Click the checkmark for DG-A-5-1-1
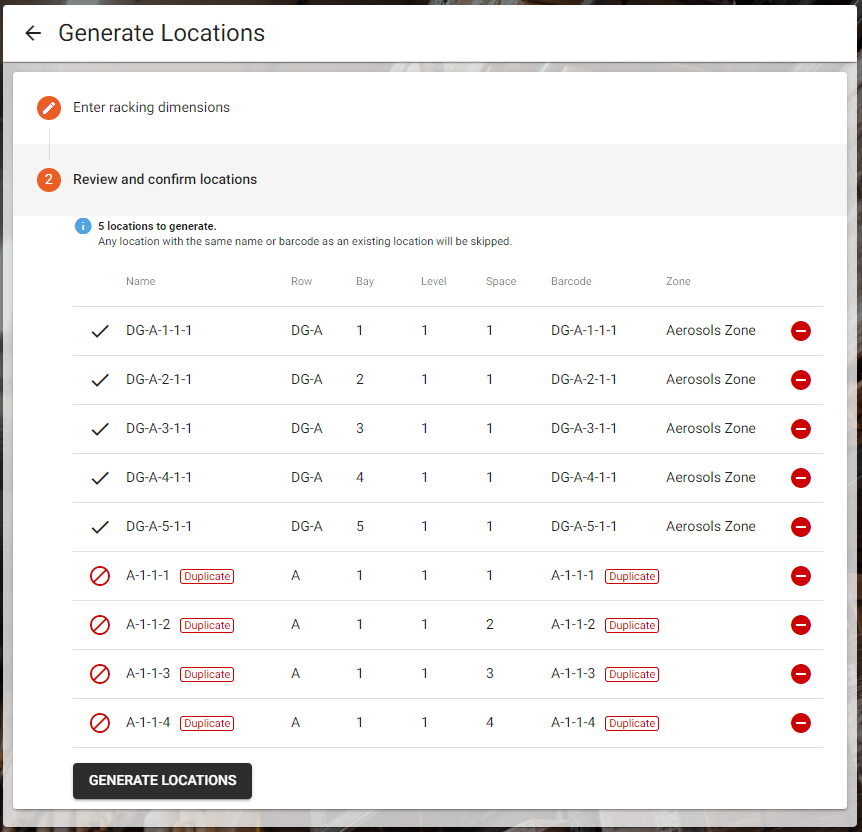 (x=100, y=527)
